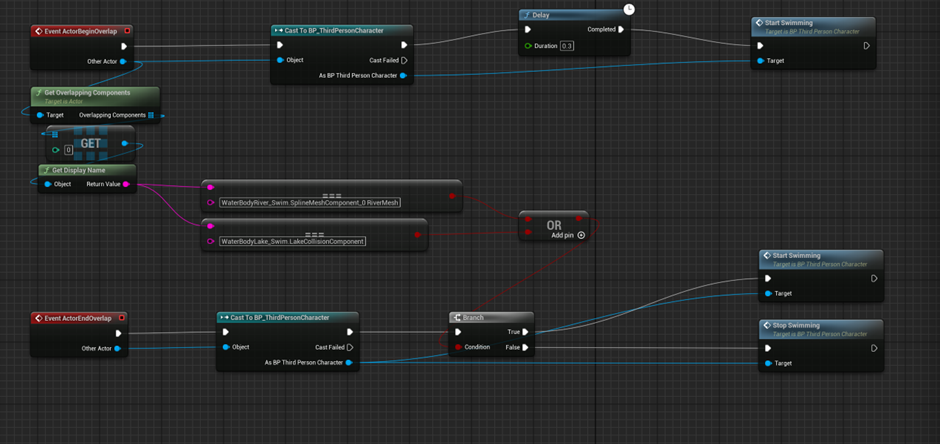Click the GET node index input field
940x444 pixels.
click(x=68, y=150)
